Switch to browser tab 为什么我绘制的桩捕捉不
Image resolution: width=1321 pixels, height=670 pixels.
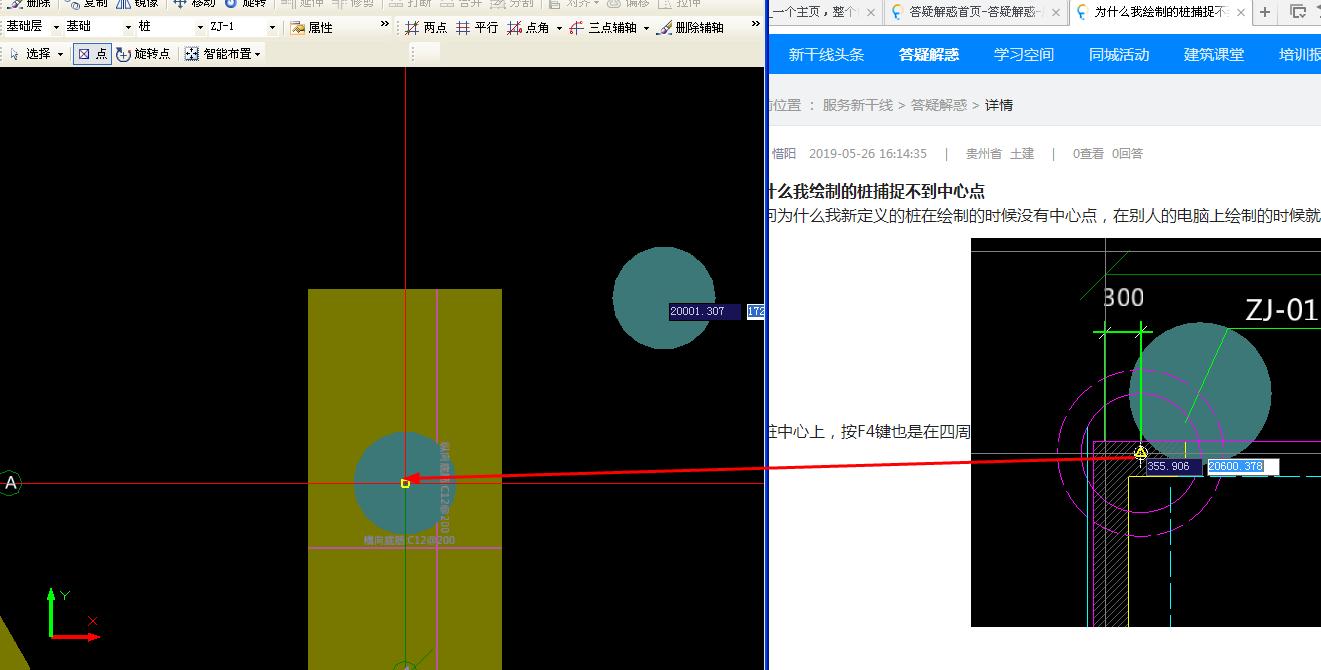tap(1161, 12)
